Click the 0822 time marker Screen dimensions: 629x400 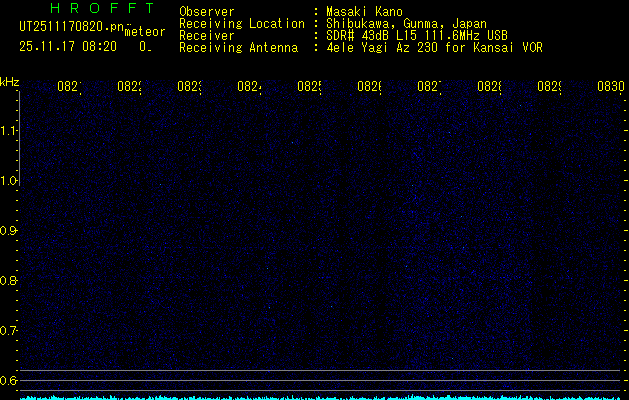130,86
